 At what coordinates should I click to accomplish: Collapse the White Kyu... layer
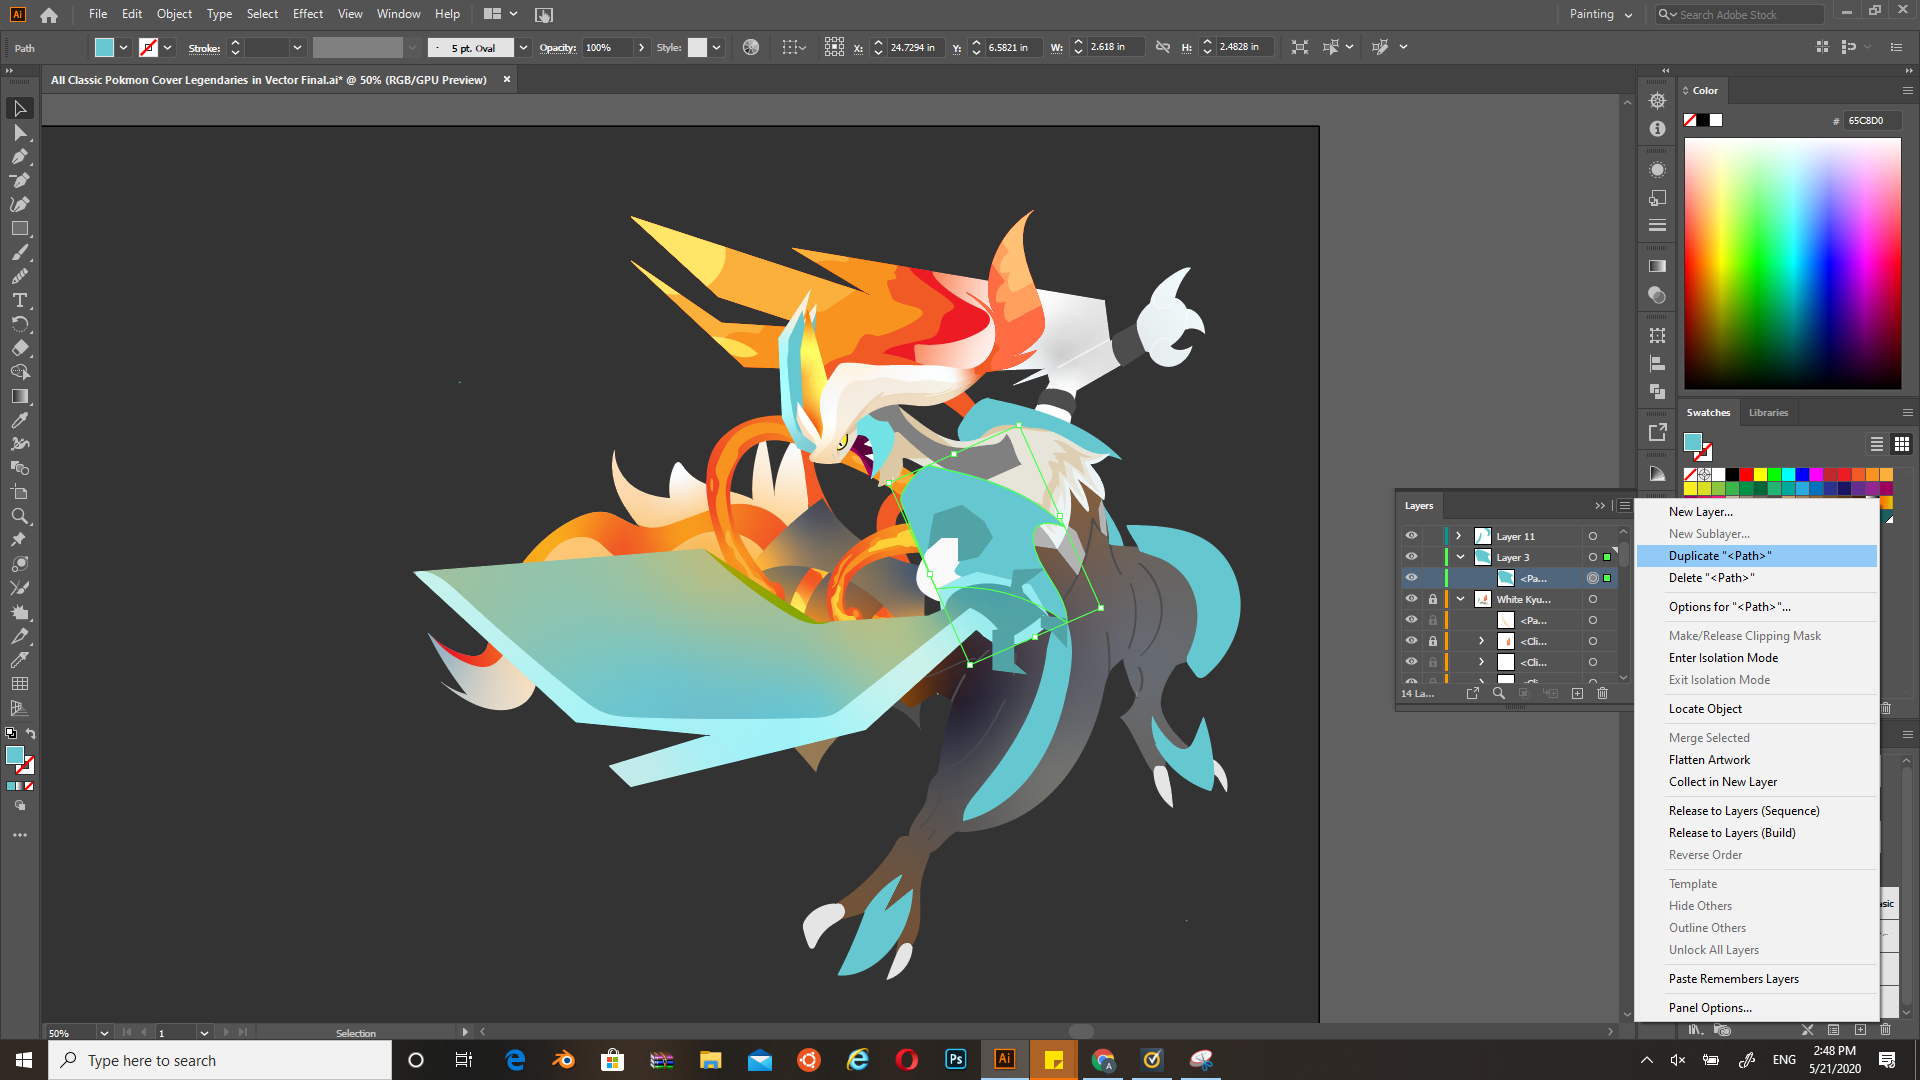pos(1460,599)
